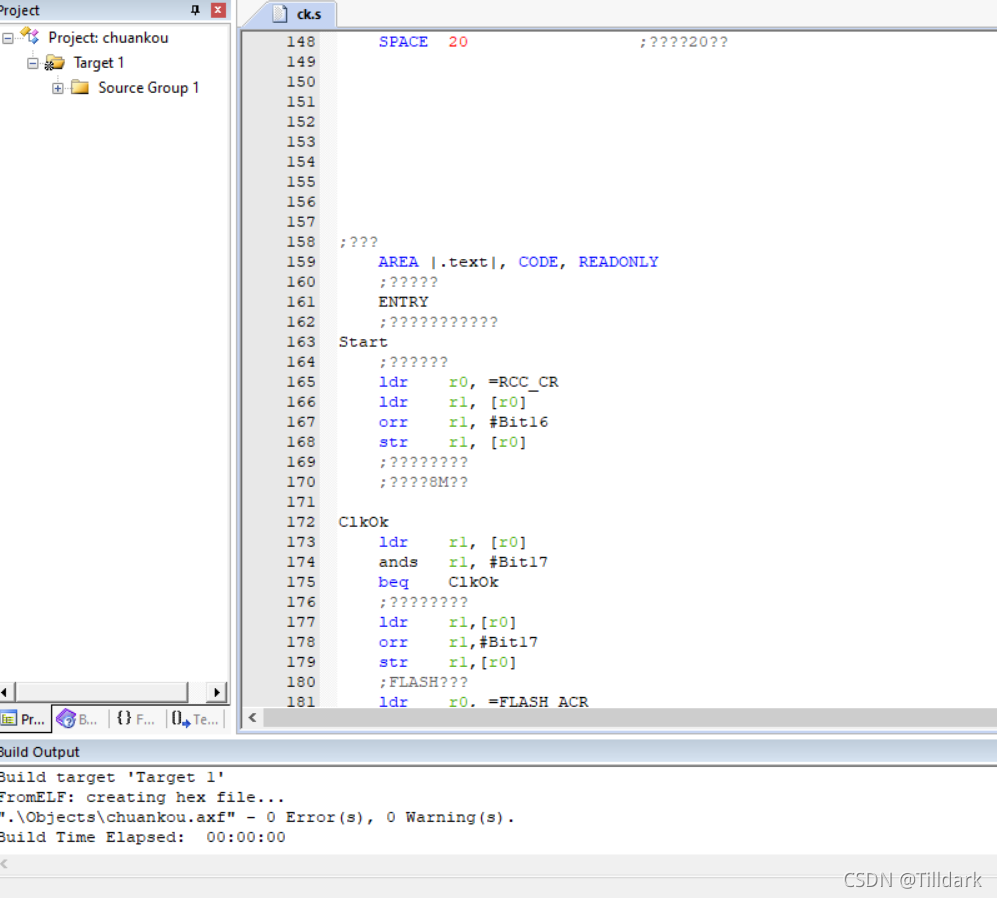The image size is (997, 898).
Task: Click the Start label in the code
Action: [x=363, y=342]
